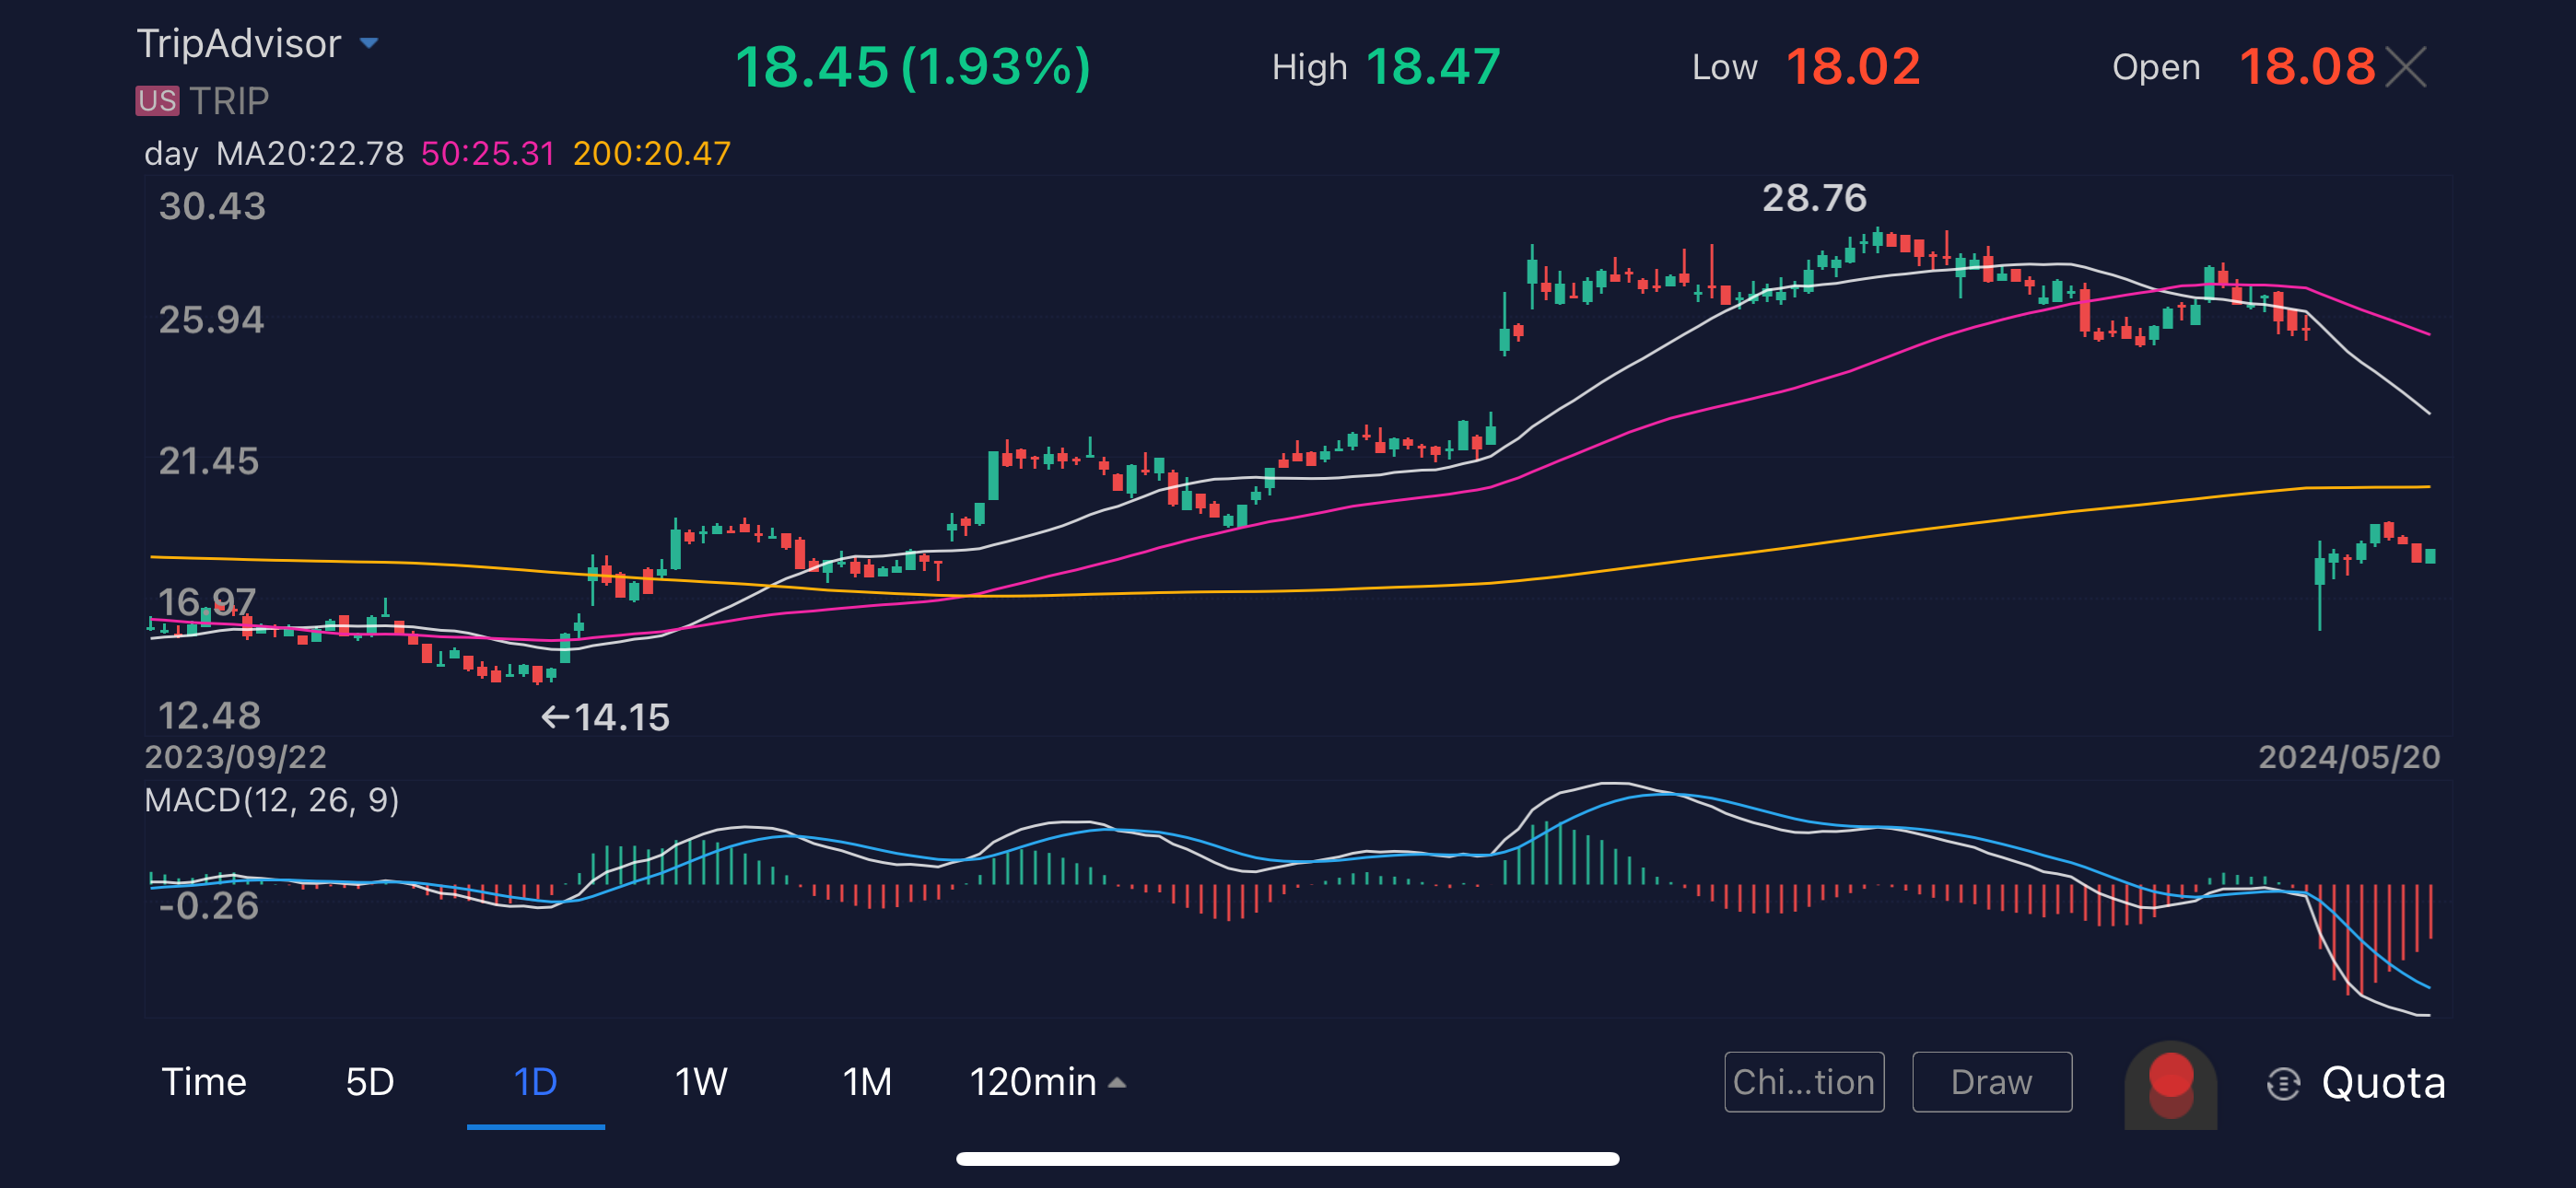Select the 5D period tab
The width and height of the screenshot is (2576, 1188).
(369, 1082)
